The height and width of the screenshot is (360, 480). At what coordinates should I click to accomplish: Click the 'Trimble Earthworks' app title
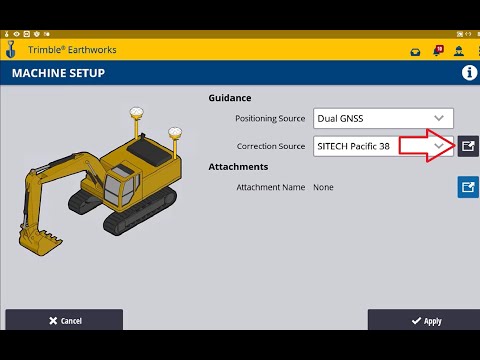tap(72, 50)
